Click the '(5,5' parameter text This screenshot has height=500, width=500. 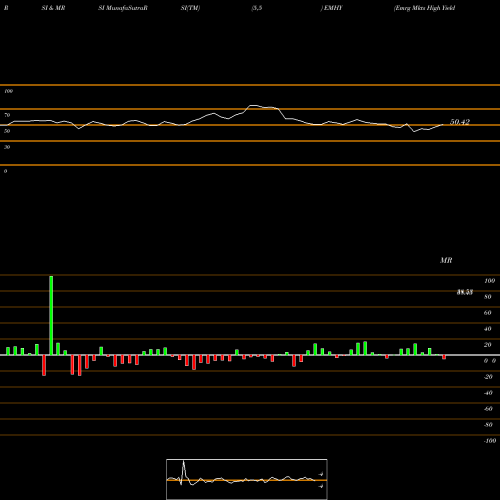[x=257, y=8]
